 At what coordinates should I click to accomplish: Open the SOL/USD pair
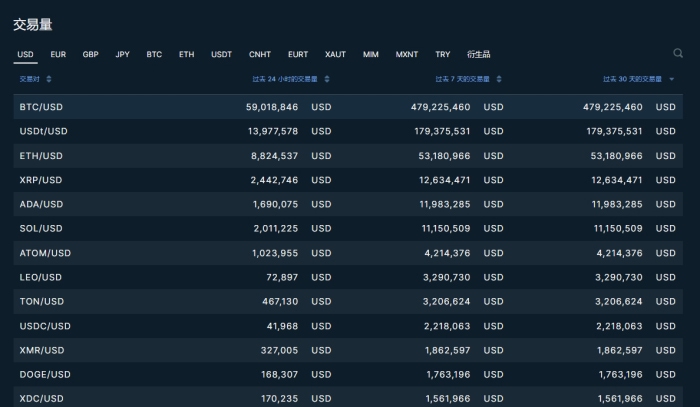coord(41,229)
